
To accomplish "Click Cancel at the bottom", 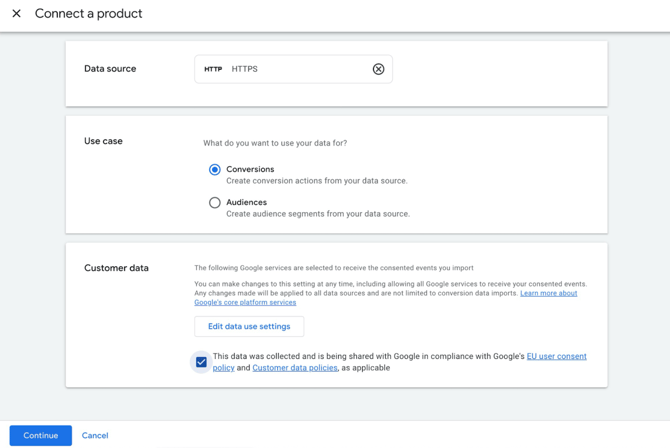I will 95,436.
